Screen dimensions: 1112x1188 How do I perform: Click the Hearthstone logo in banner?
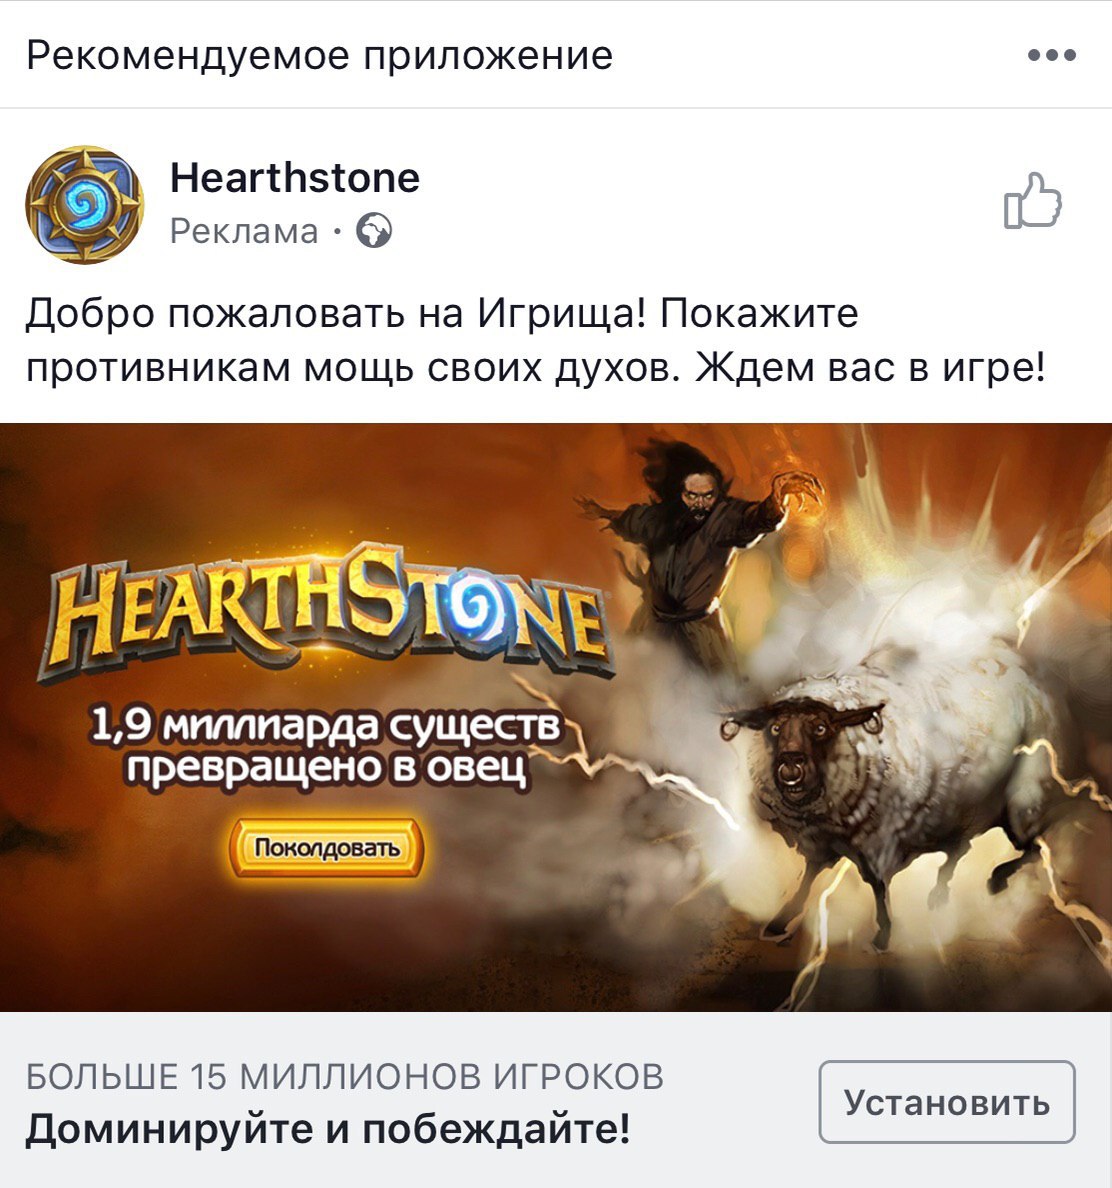326,610
